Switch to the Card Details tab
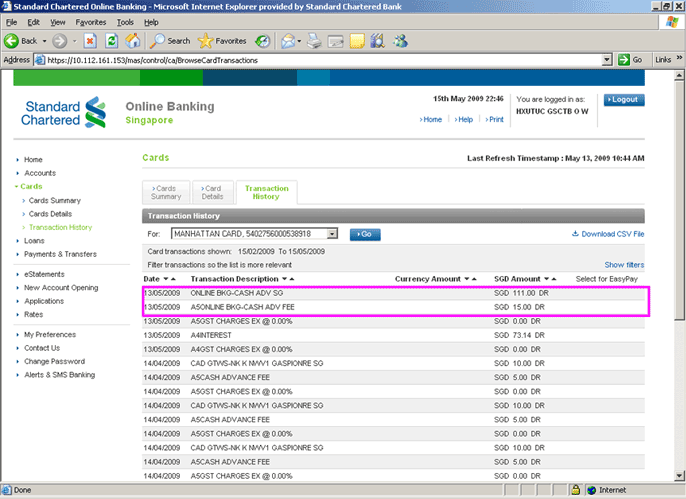The image size is (686, 499). click(x=213, y=192)
